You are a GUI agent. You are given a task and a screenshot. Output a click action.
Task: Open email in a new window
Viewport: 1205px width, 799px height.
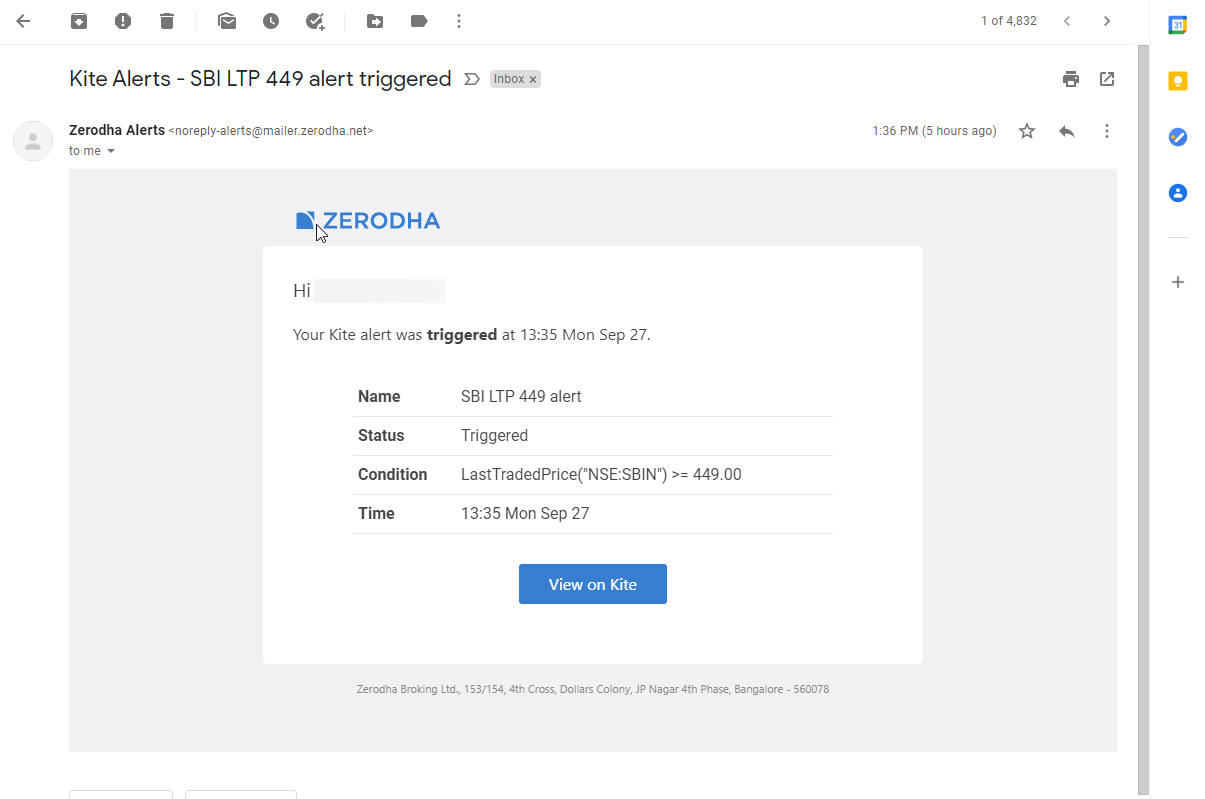click(1107, 79)
